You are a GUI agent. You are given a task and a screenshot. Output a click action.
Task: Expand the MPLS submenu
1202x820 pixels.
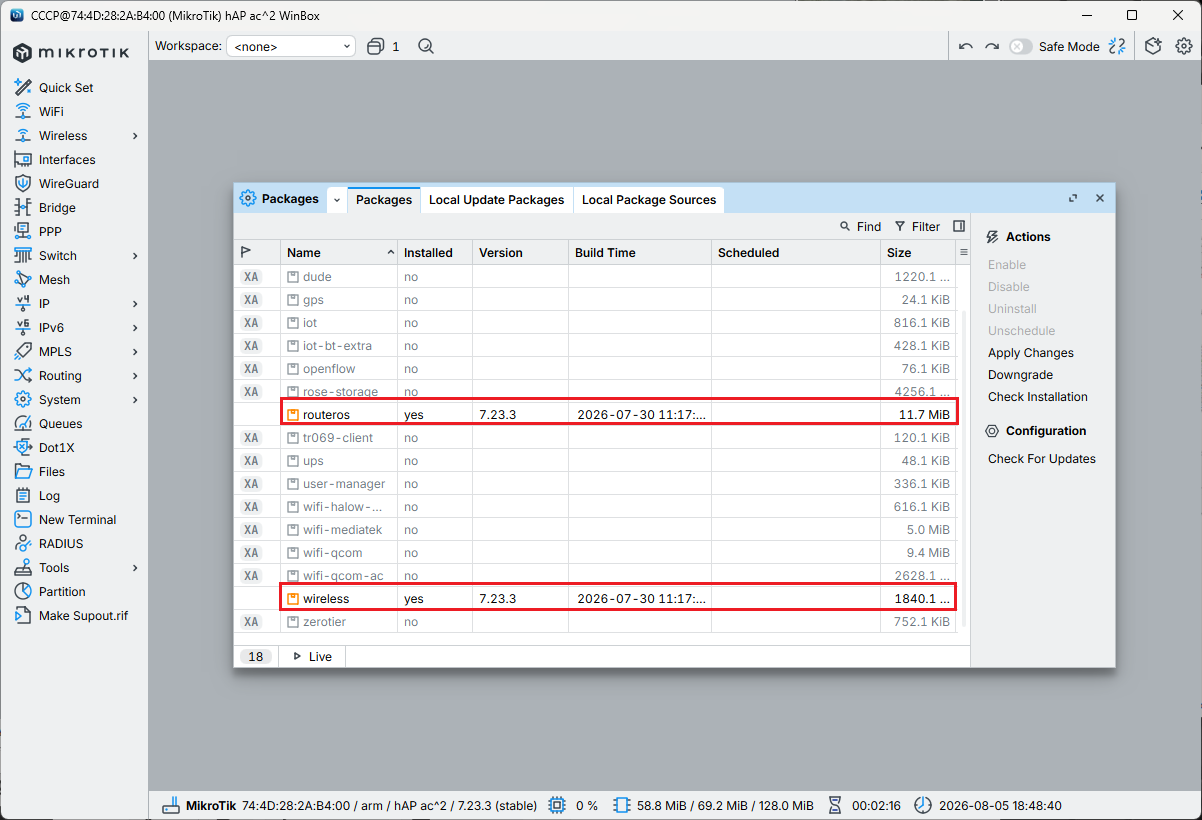[135, 351]
